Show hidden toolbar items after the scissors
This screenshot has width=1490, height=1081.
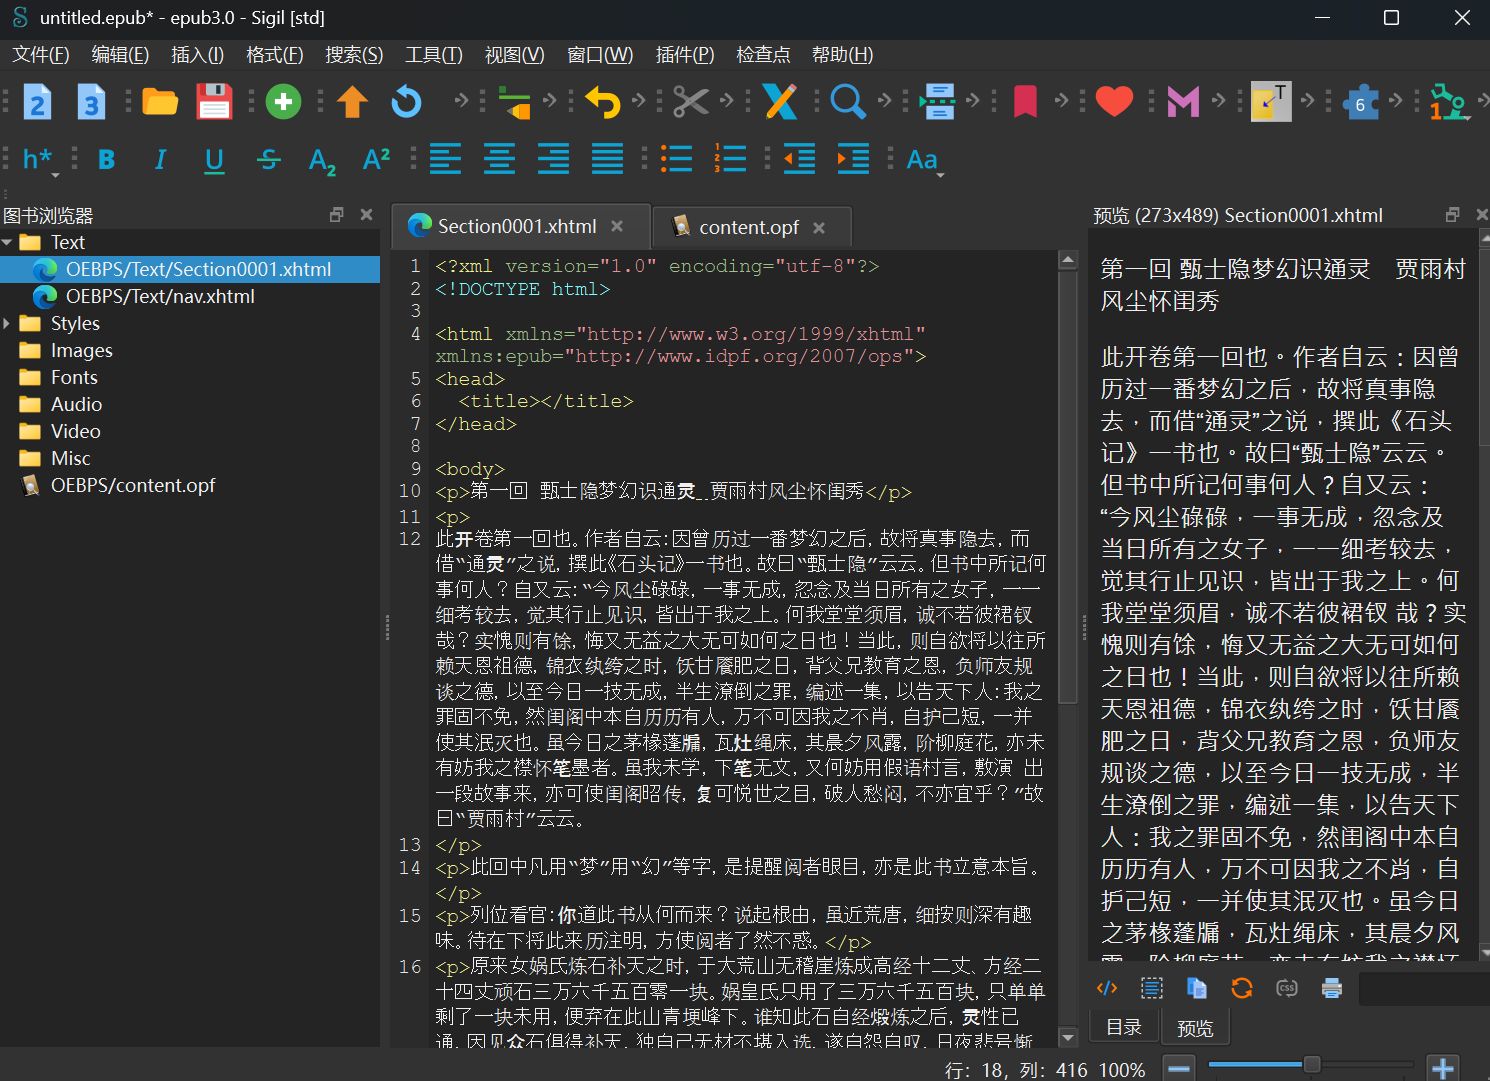pos(727,100)
